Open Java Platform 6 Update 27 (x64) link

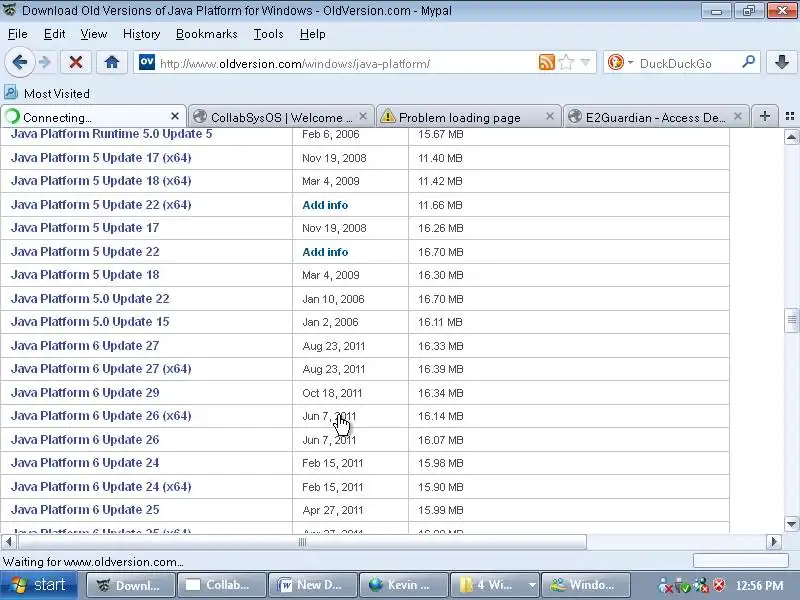click(101, 369)
